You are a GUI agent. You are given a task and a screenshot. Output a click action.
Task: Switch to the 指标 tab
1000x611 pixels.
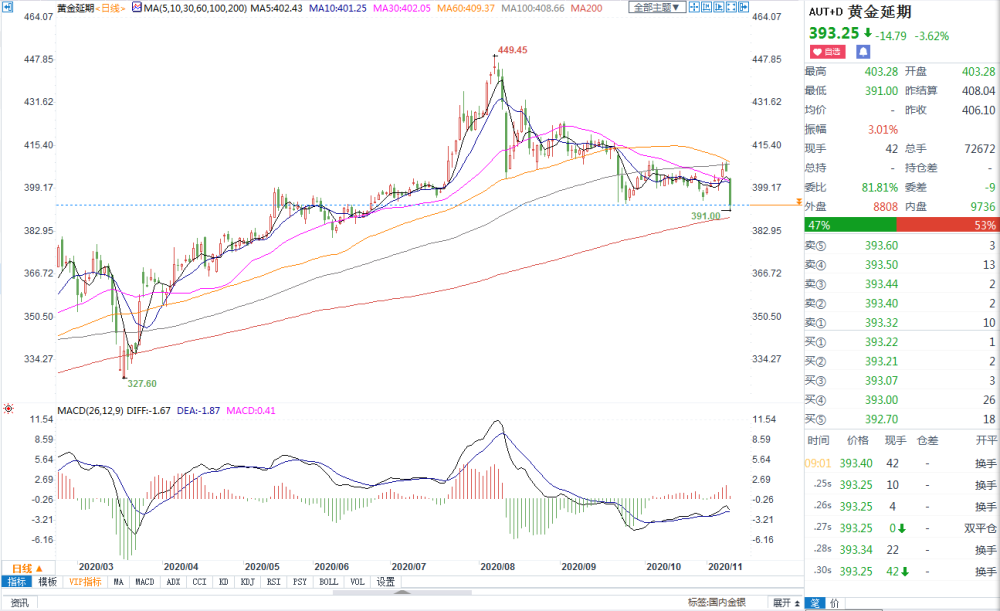tap(17, 582)
